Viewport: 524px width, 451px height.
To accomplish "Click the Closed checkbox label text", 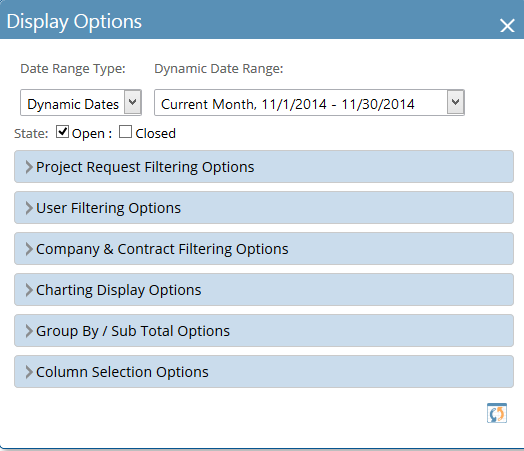I will (155, 133).
